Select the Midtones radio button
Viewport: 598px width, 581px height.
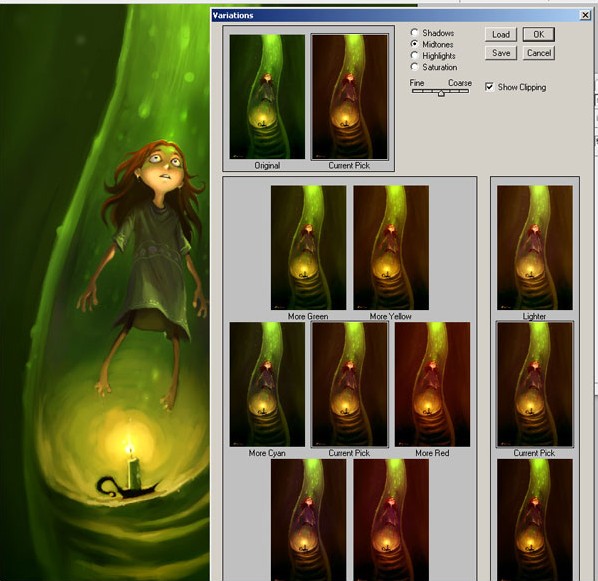click(415, 44)
